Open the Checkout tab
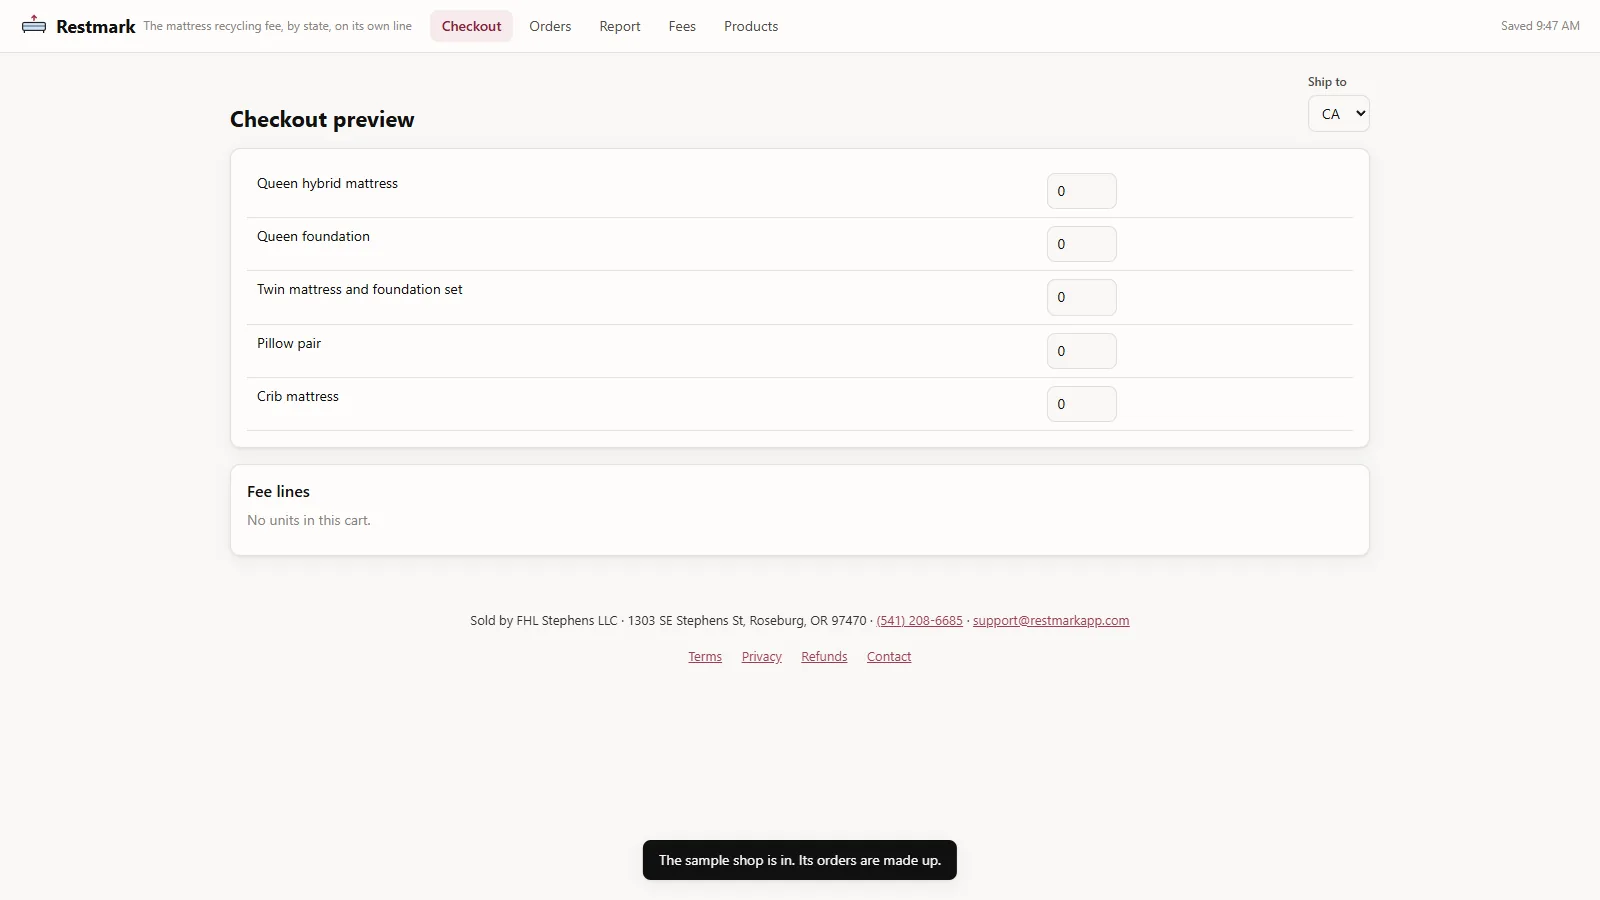The image size is (1600, 900). point(471,26)
